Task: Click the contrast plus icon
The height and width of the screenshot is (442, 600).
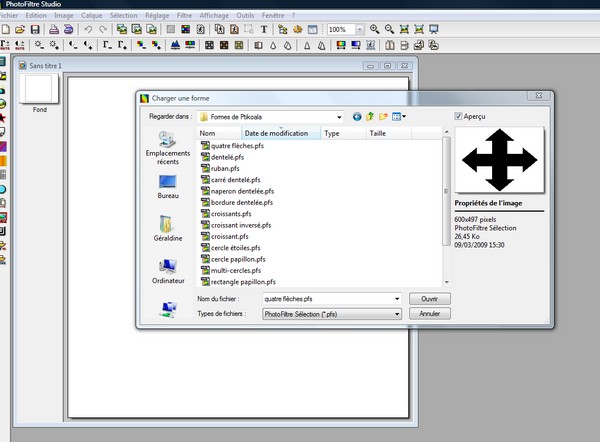Action: click(x=88, y=45)
